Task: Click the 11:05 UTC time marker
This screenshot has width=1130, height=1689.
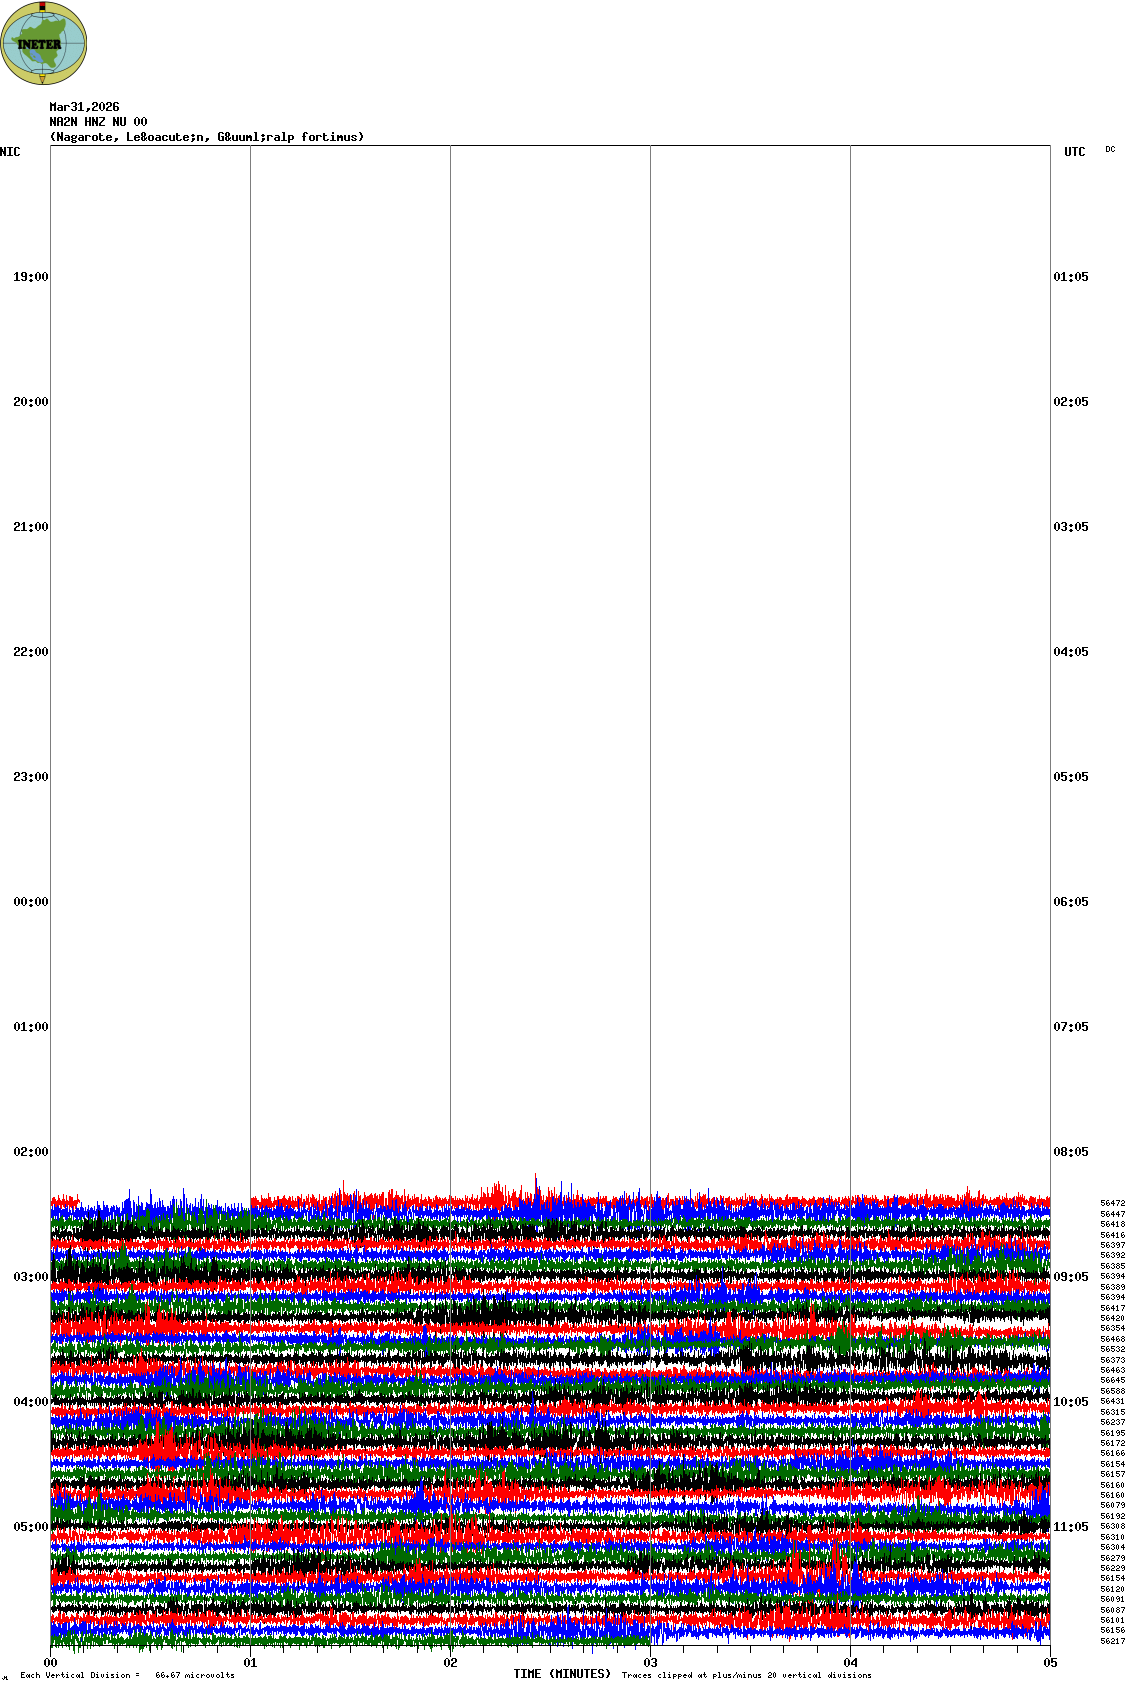Action: point(1071,1527)
